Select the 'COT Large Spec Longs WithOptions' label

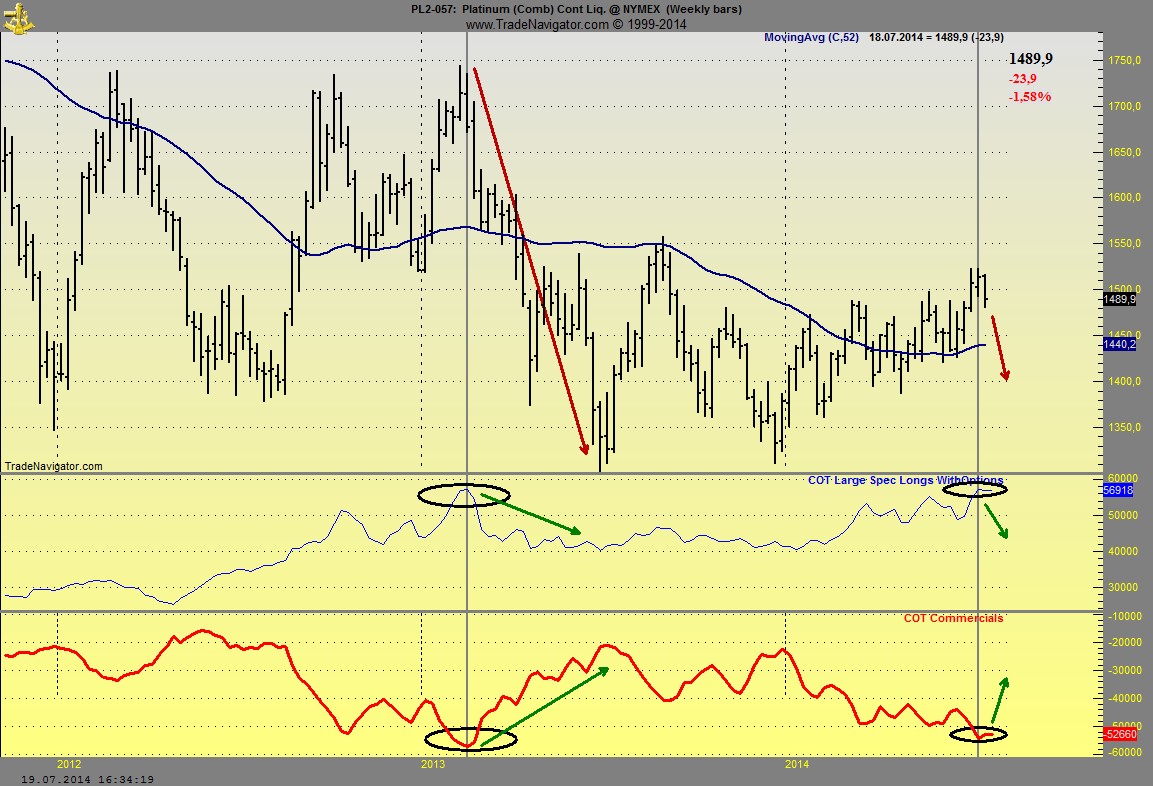click(905, 480)
